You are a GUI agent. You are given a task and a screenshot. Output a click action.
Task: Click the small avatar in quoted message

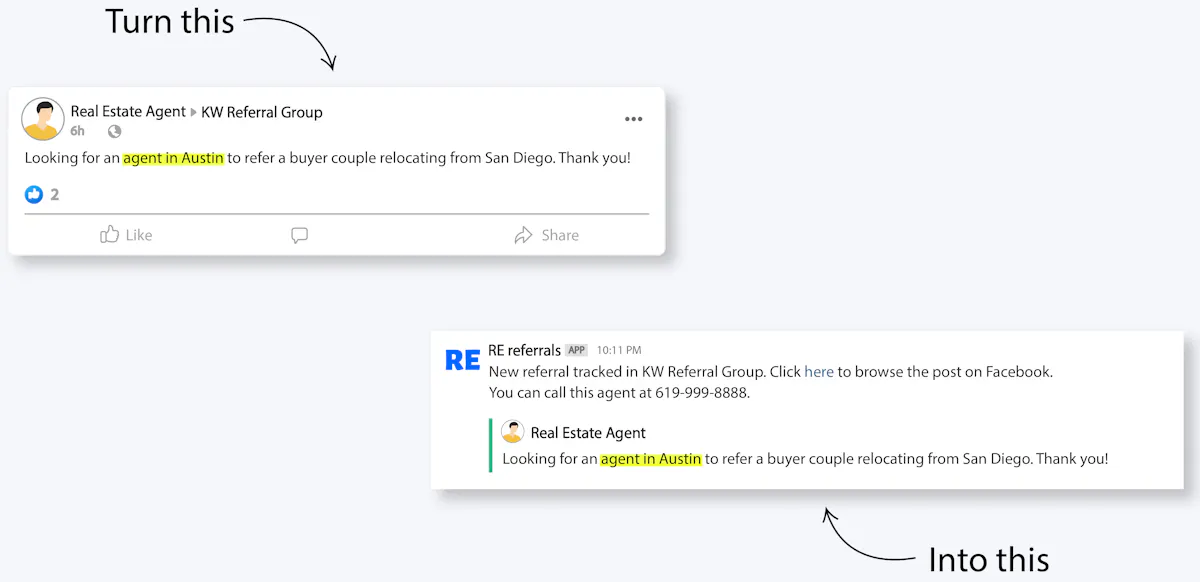point(513,432)
